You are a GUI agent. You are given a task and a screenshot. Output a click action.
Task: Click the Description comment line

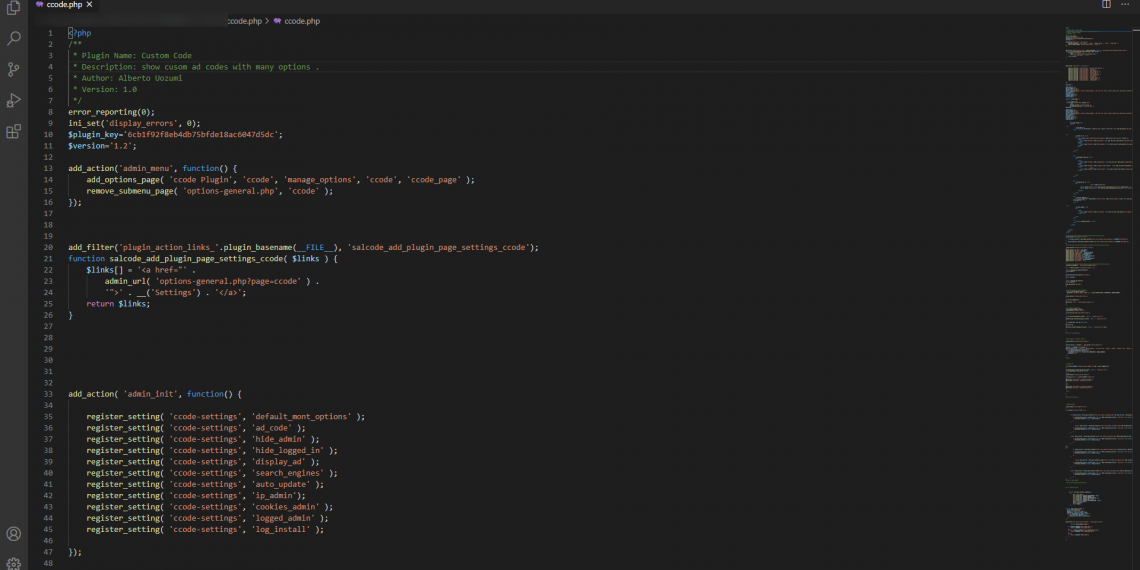196,67
